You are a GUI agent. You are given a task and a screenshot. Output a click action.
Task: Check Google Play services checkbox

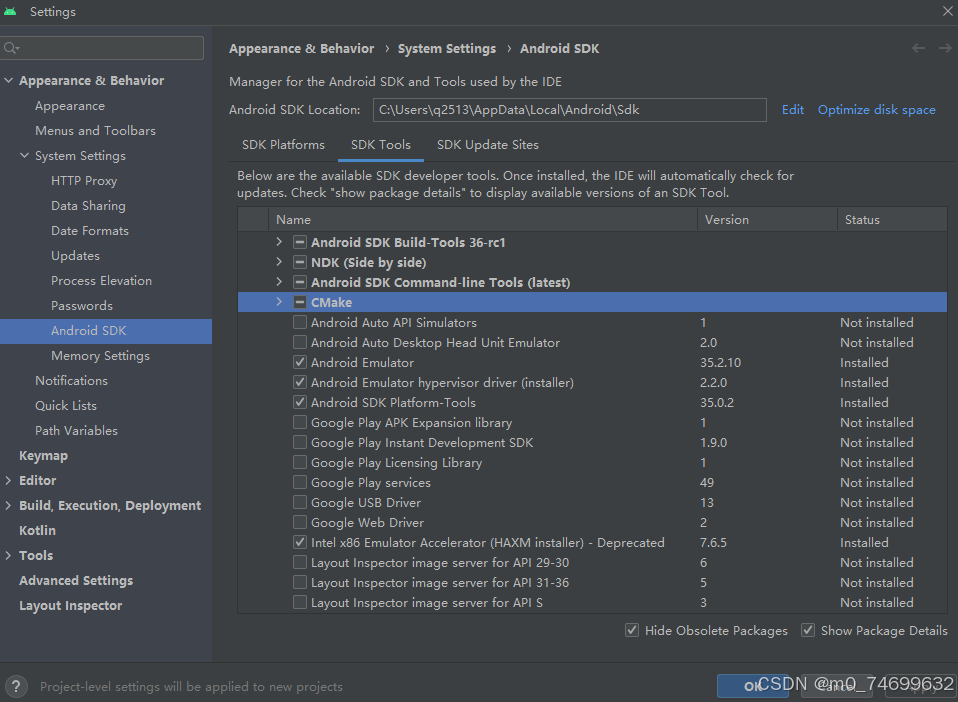pos(300,482)
